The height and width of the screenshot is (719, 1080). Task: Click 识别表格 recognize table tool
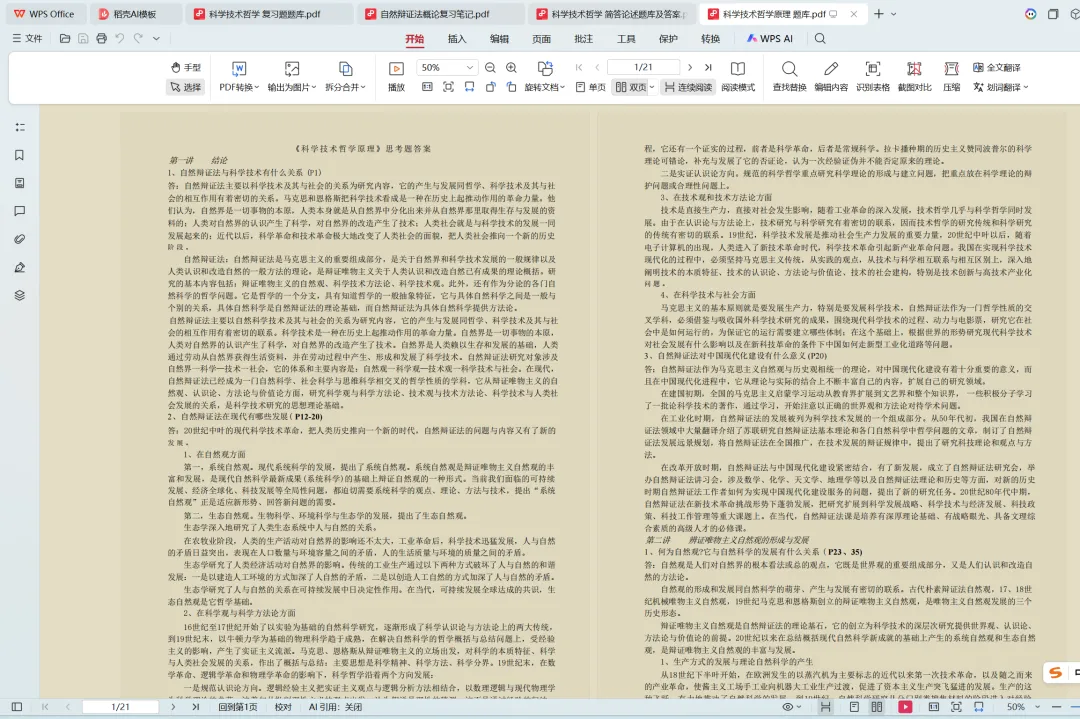coord(873,76)
